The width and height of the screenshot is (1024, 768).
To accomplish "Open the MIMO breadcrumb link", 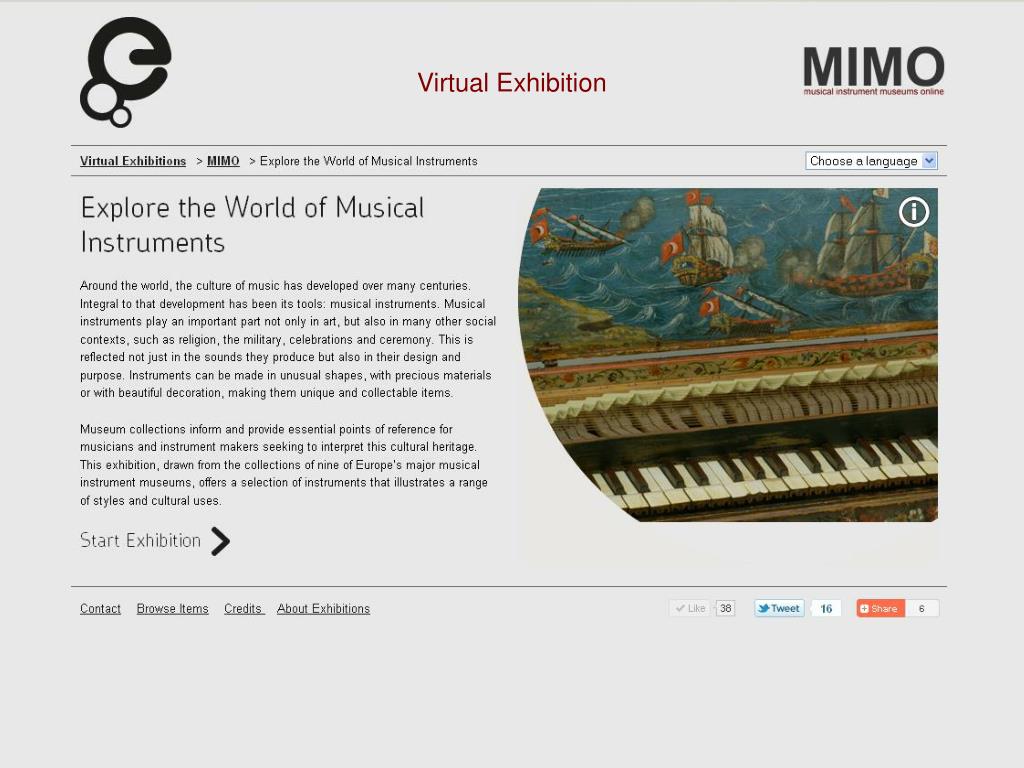I will [x=223, y=161].
